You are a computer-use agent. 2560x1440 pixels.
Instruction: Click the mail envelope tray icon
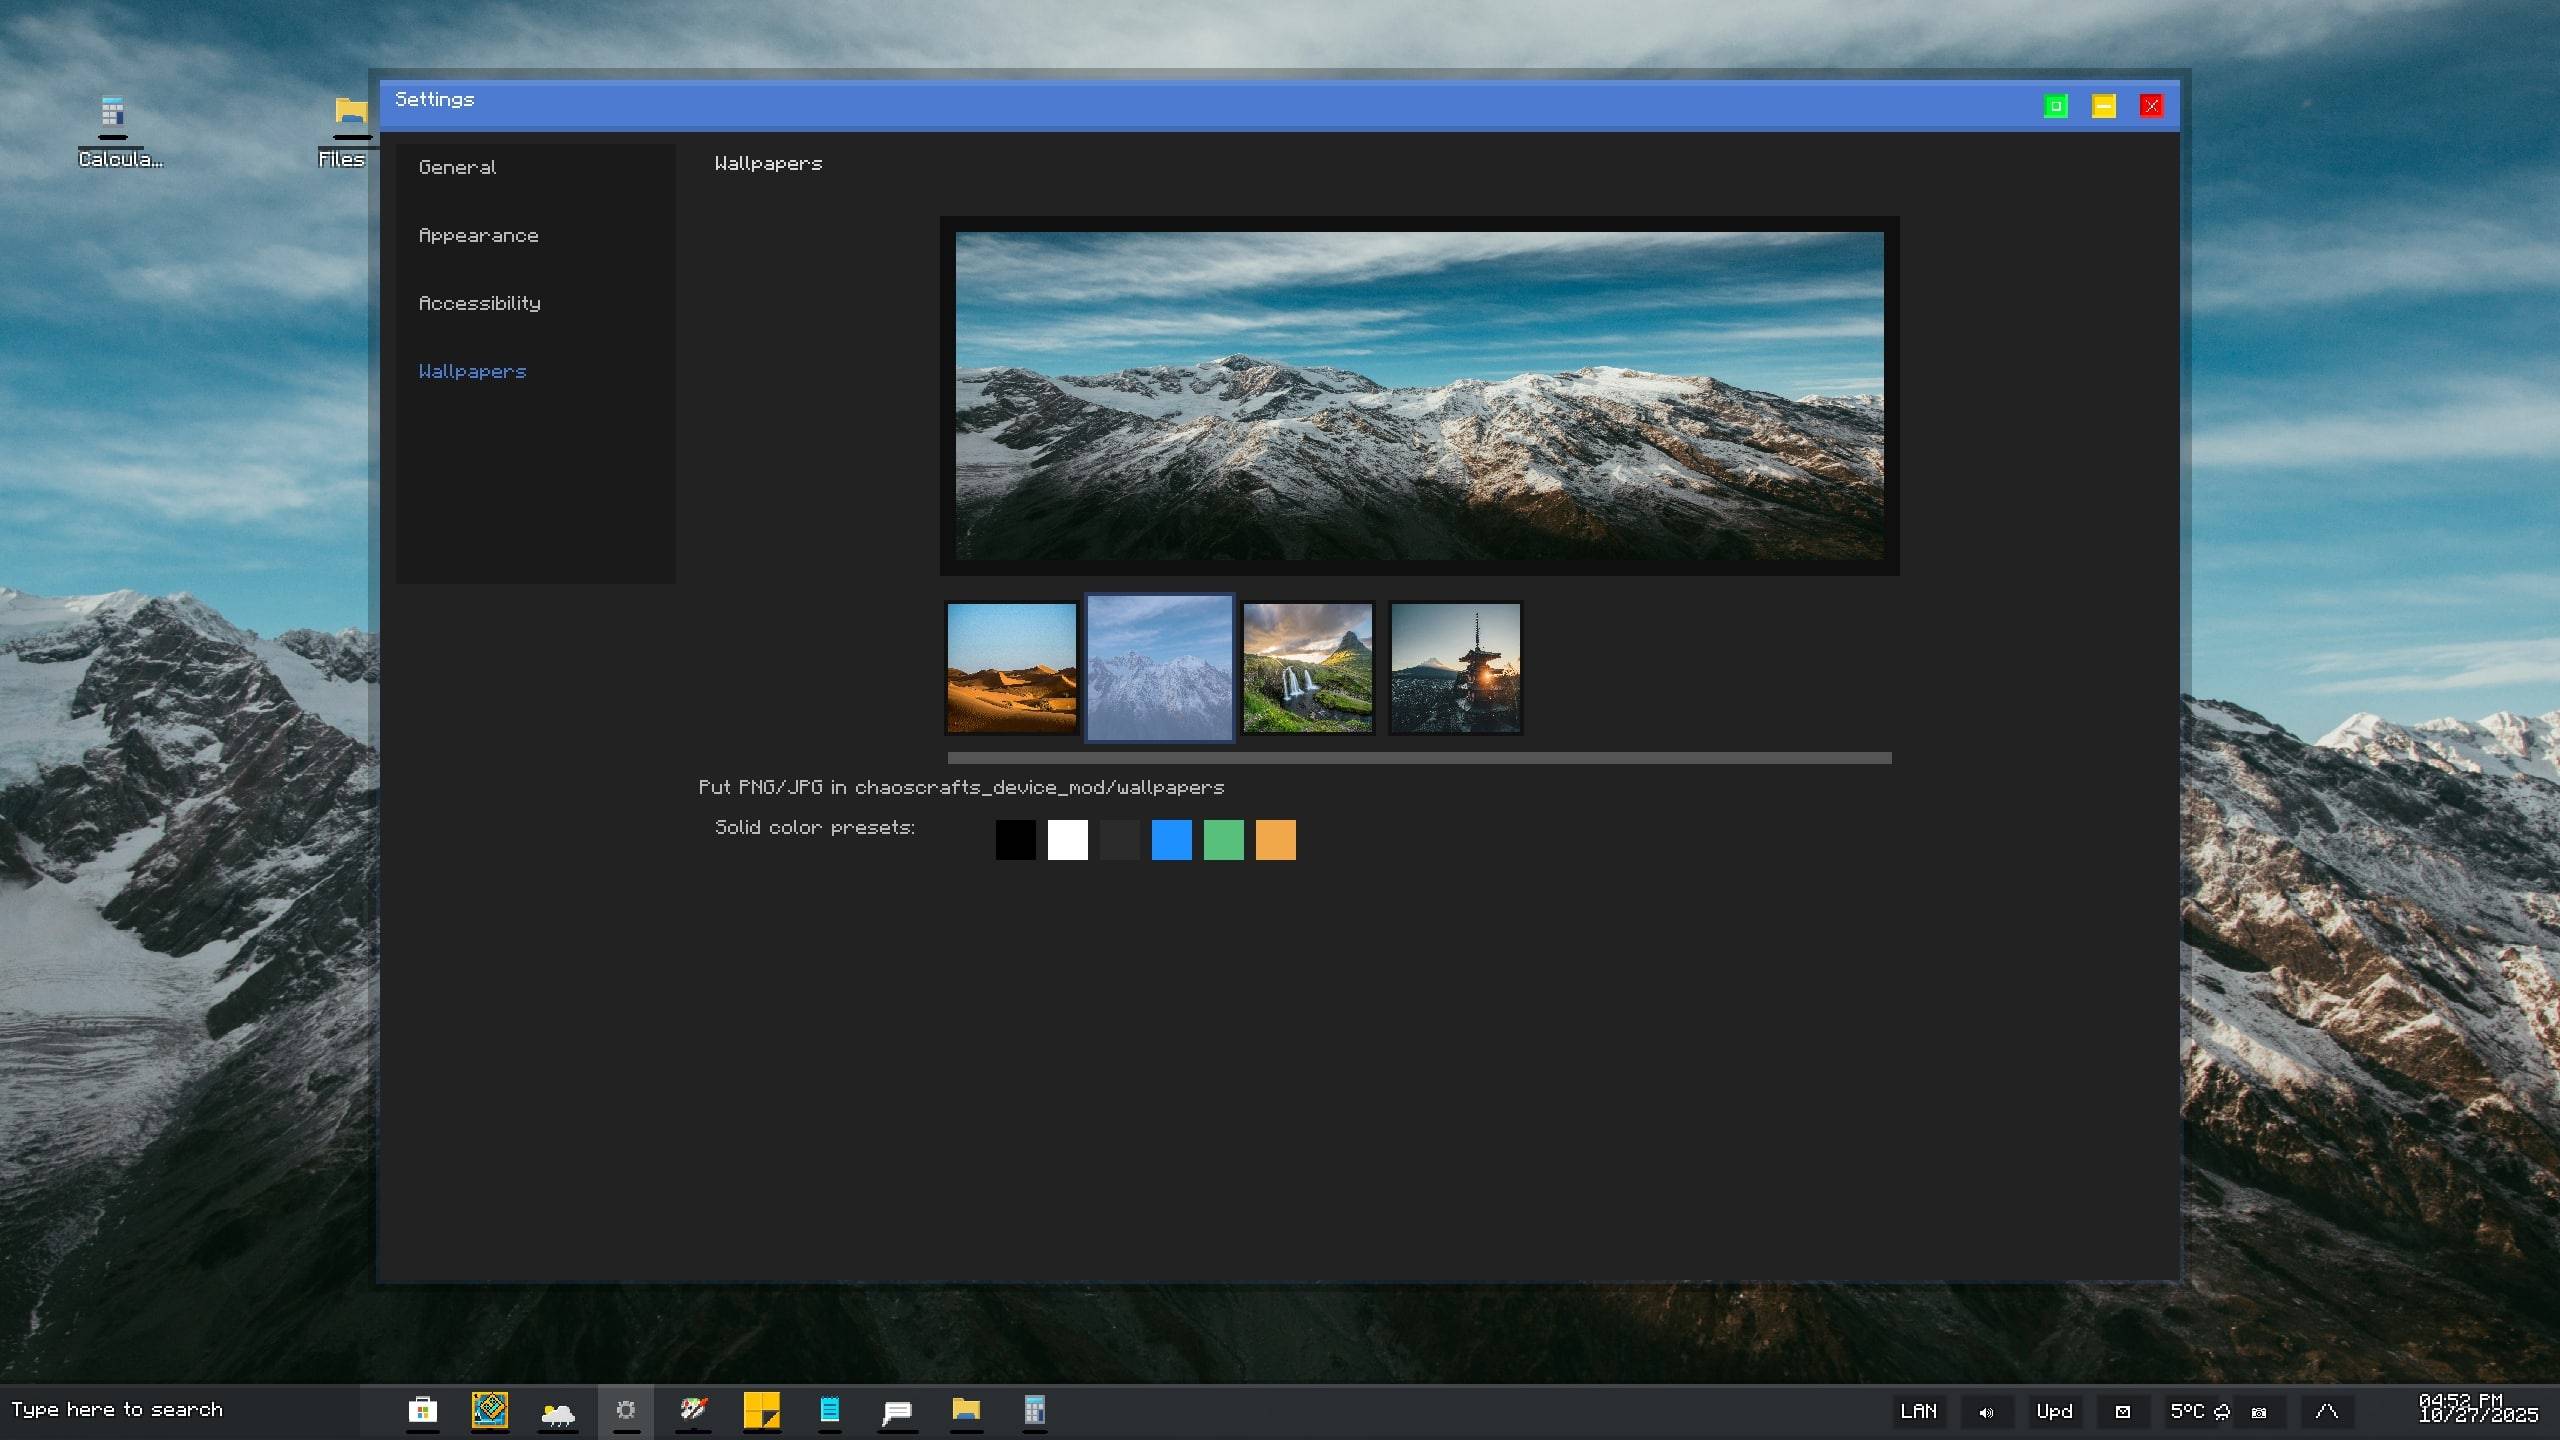point(2122,1412)
